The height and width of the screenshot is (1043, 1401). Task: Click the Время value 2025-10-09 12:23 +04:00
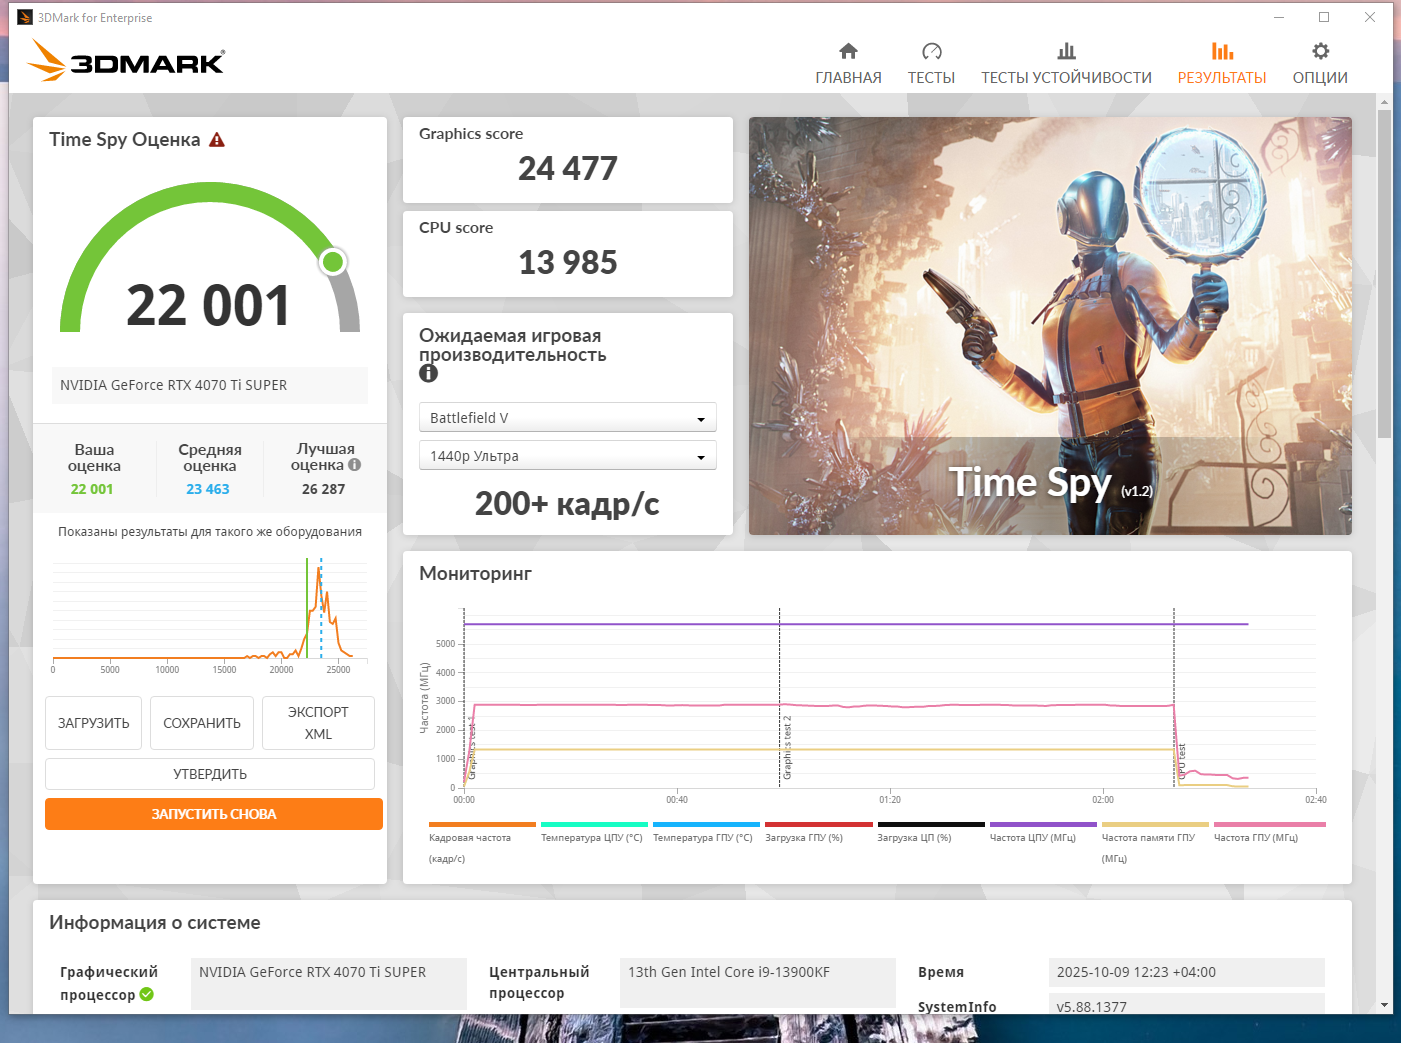pos(1187,972)
